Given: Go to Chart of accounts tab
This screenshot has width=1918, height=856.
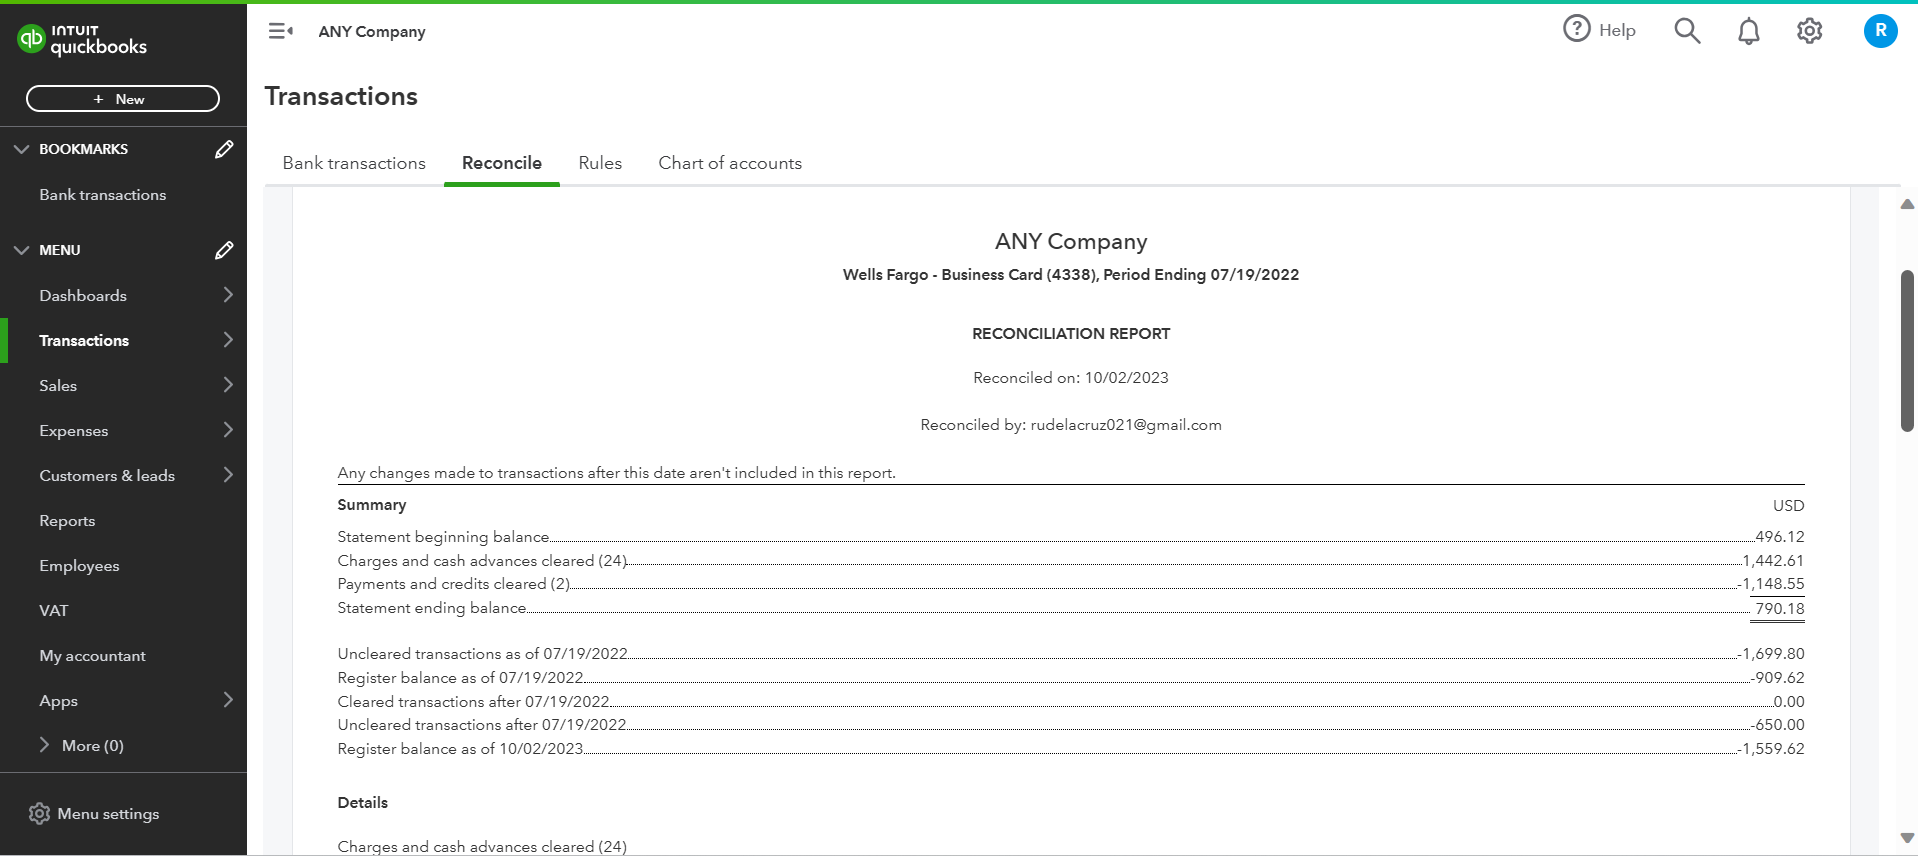Looking at the screenshot, I should (730, 163).
